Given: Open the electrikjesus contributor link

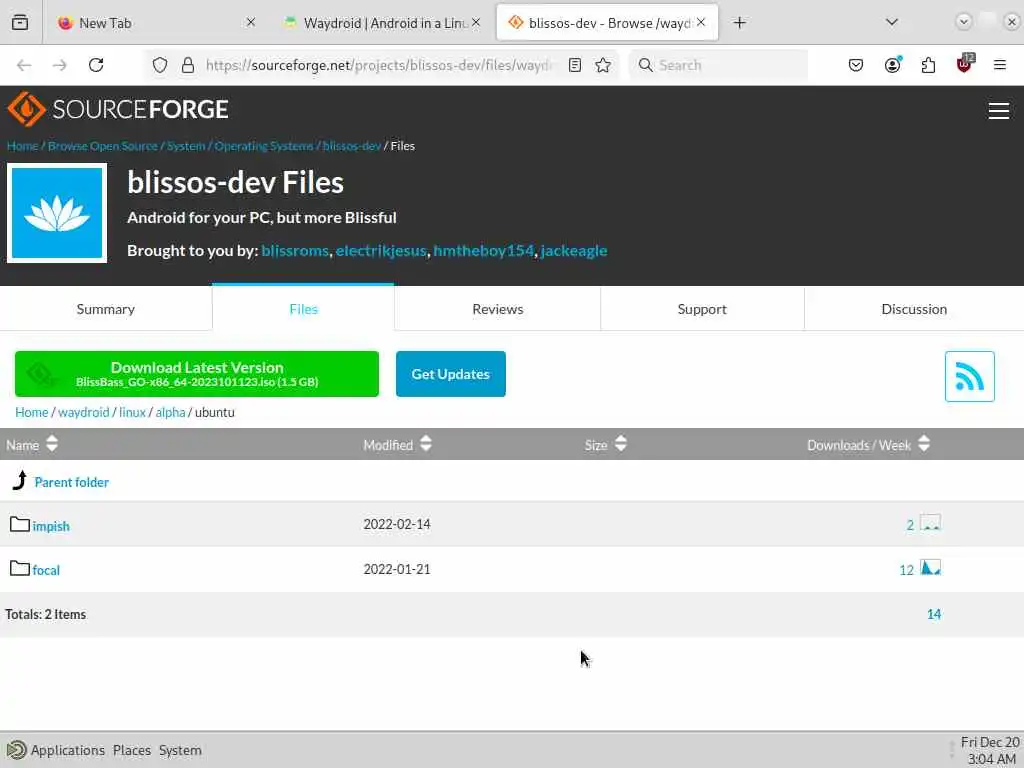Looking at the screenshot, I should click(x=381, y=251).
